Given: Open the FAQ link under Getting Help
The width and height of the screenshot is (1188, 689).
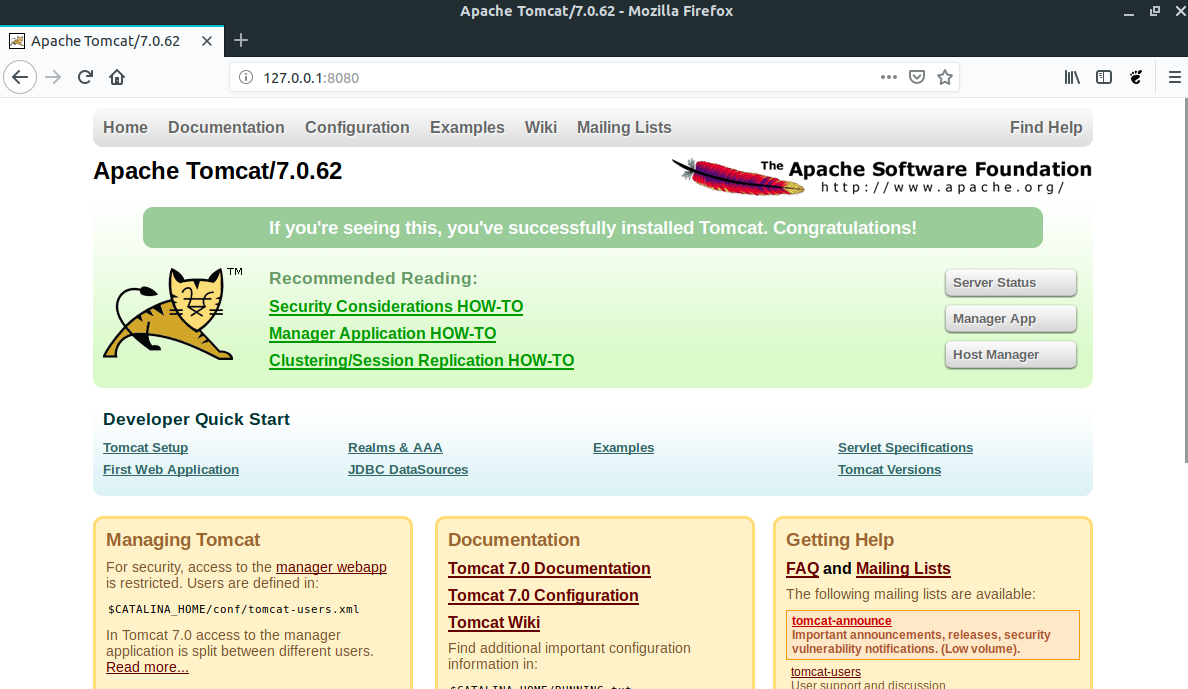Looking at the screenshot, I should [x=802, y=568].
